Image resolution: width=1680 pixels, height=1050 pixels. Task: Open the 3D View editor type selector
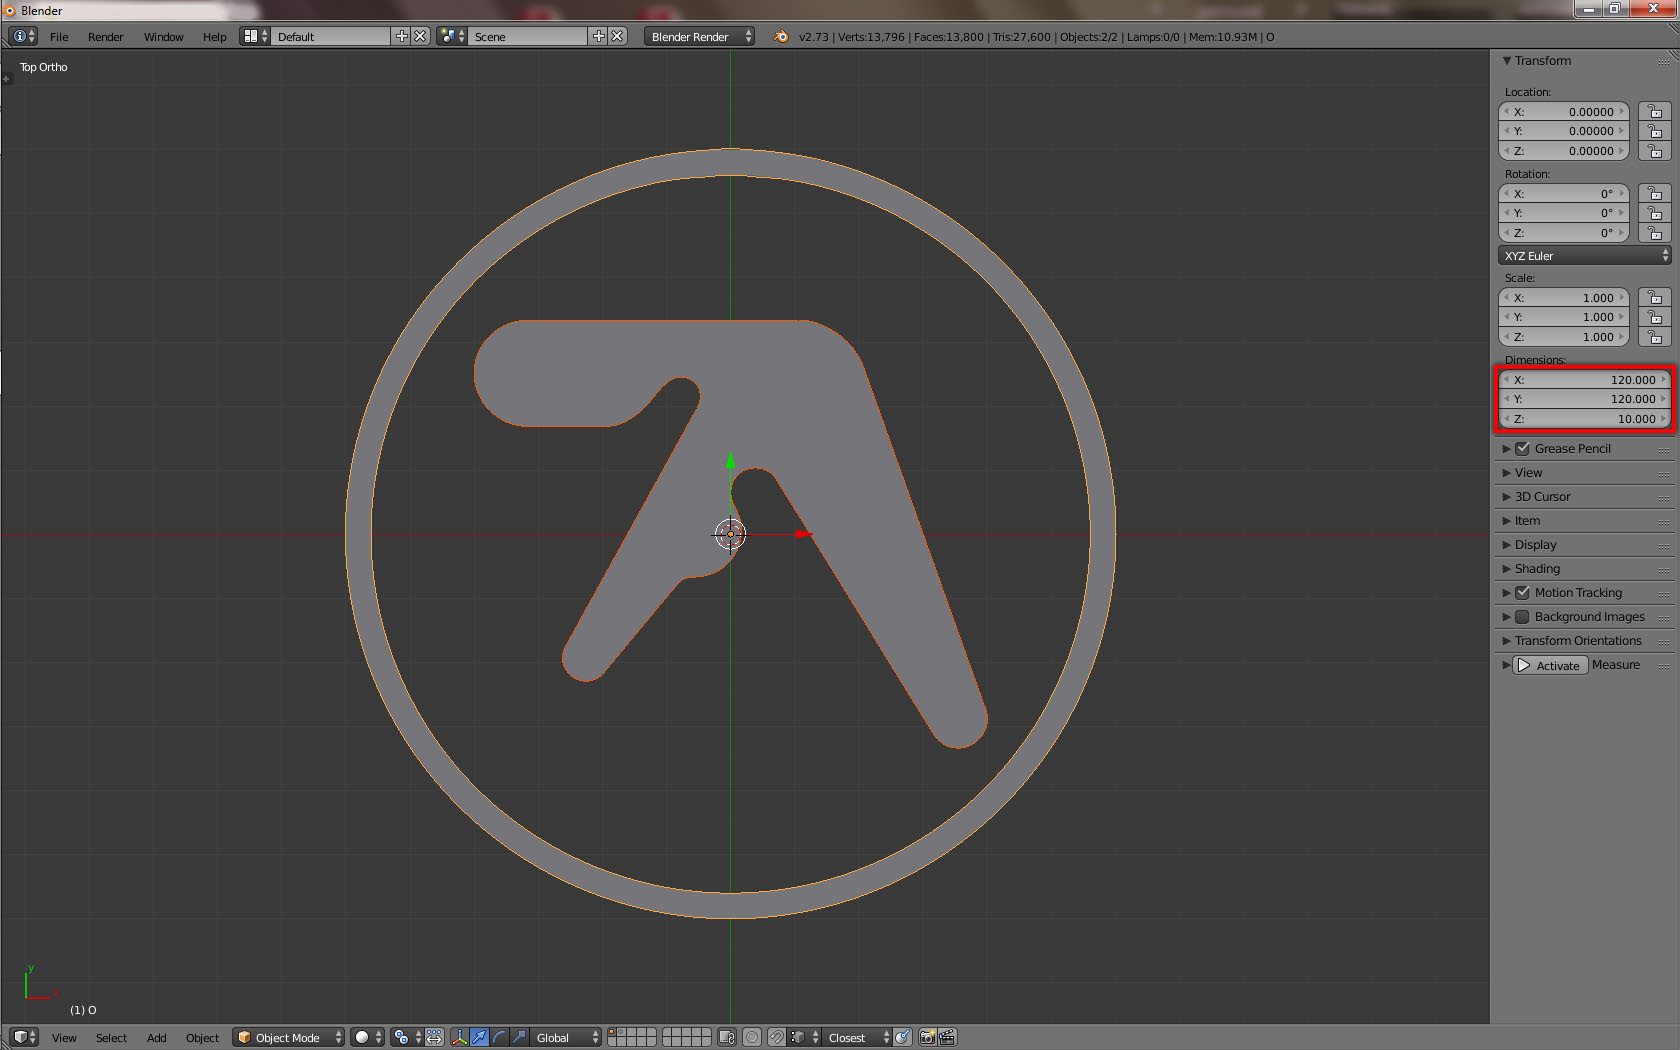25,1037
